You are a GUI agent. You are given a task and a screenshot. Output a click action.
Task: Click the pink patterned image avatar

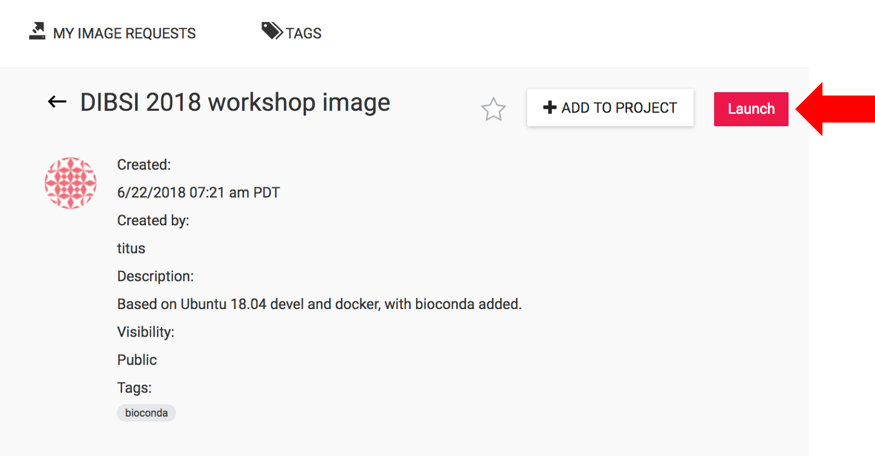[x=70, y=183]
